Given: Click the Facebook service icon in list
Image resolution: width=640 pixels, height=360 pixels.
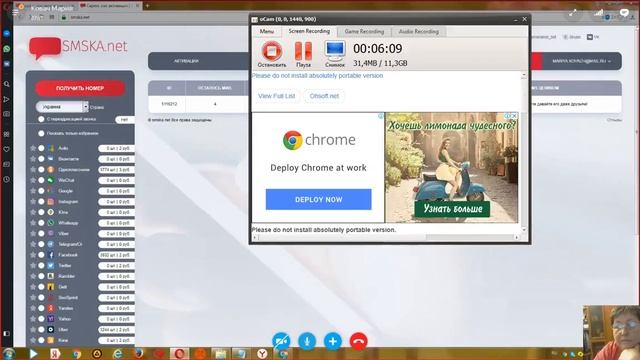Looking at the screenshot, I should click(x=51, y=255).
